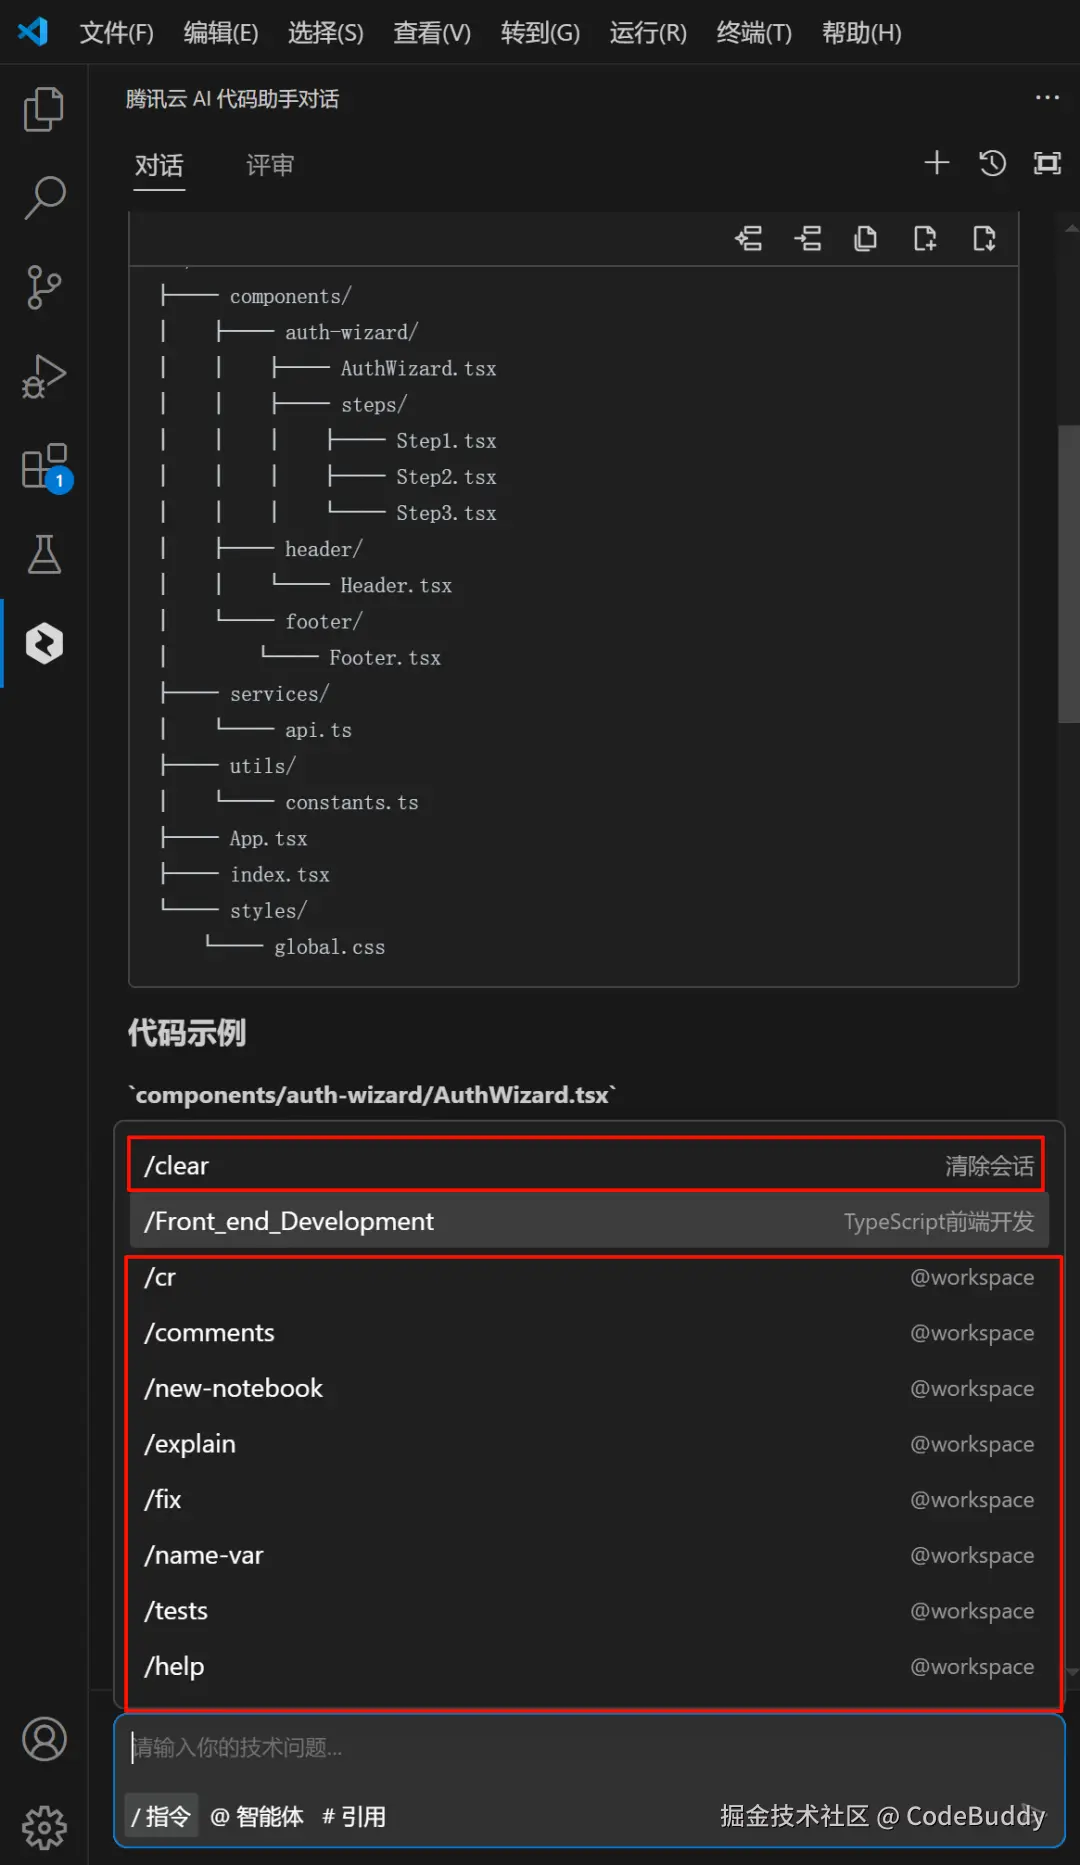Open the 文件(F) menu

(x=116, y=33)
